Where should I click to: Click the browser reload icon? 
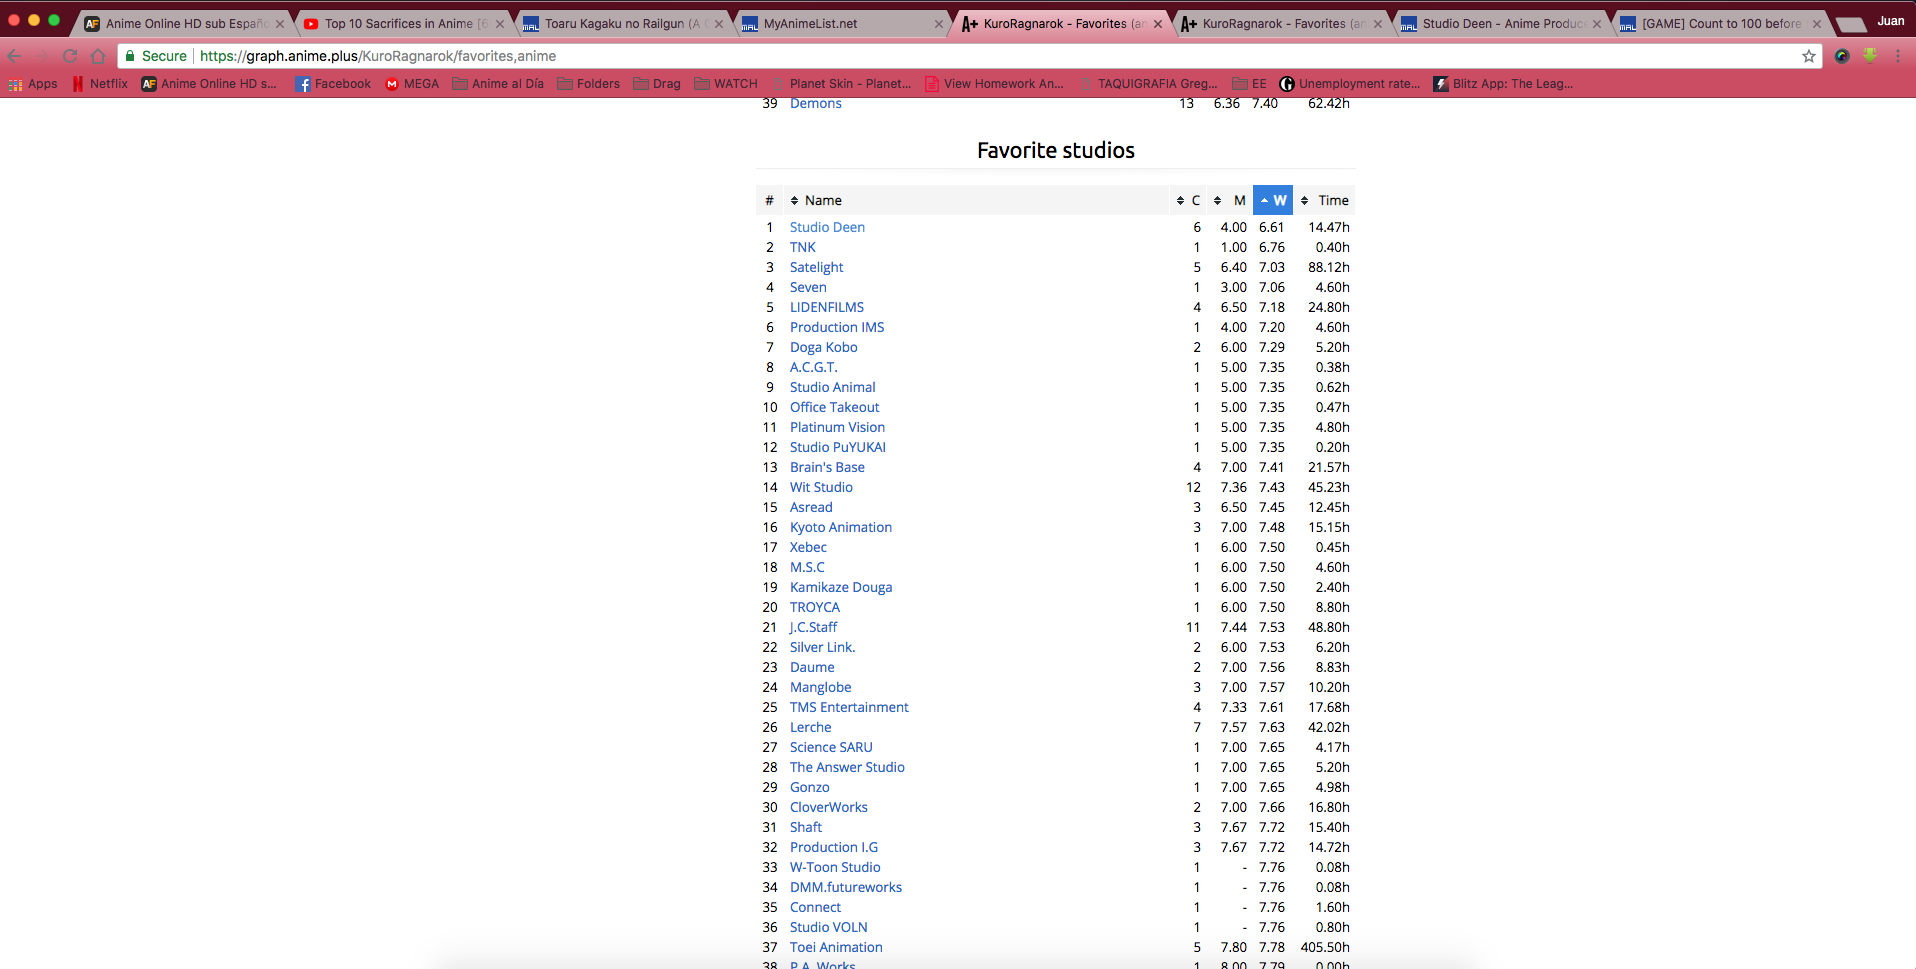point(70,56)
